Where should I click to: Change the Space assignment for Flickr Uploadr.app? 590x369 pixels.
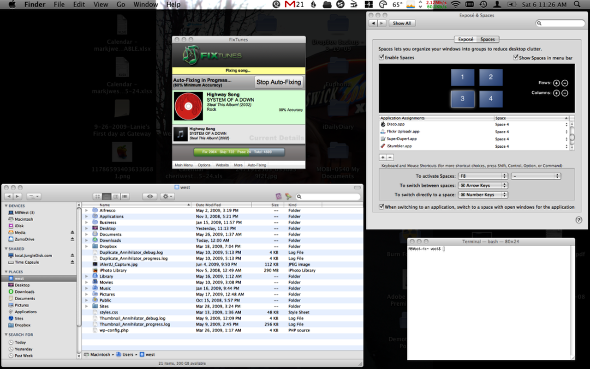[531, 132]
